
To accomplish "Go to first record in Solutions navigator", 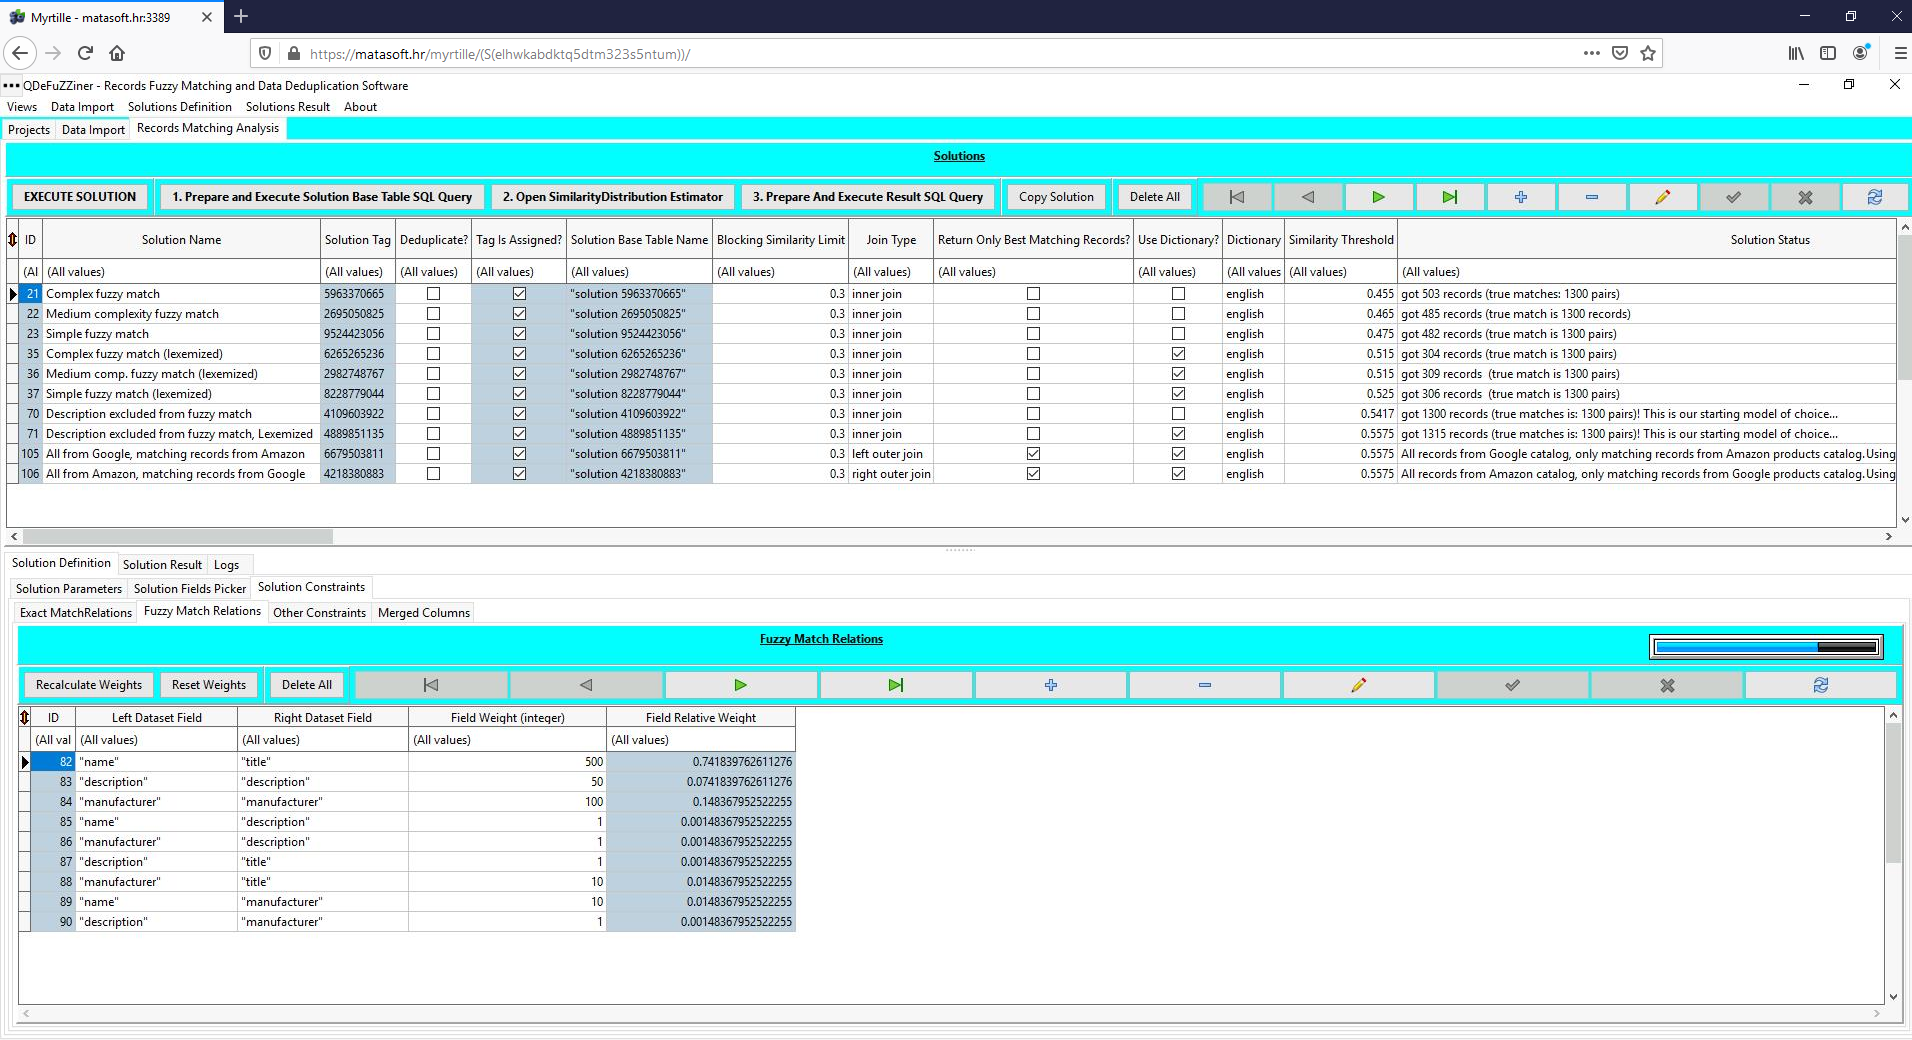I will tap(1237, 197).
